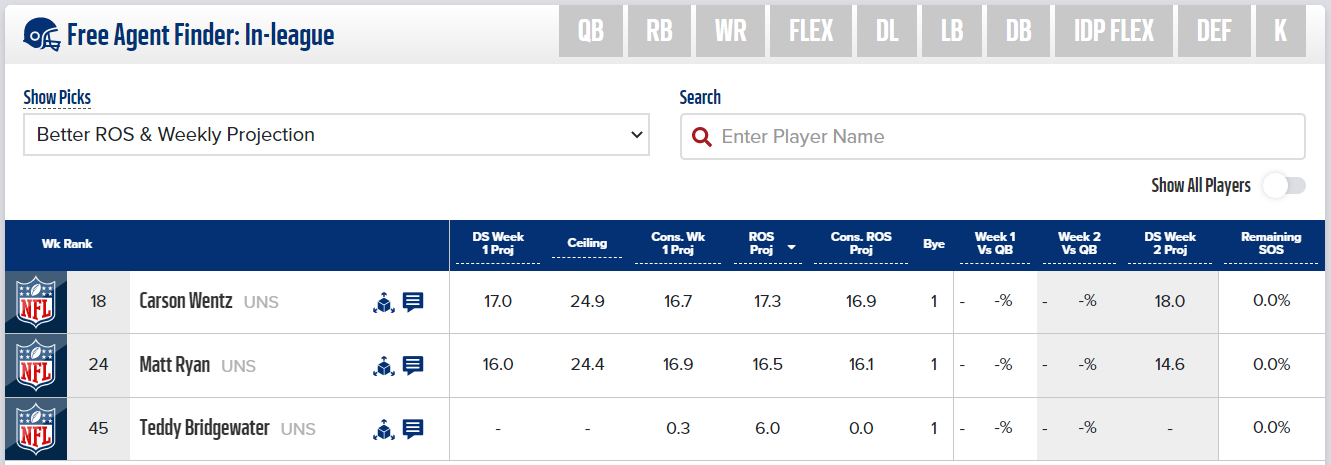Select the WR position tab
Image resolution: width=1331 pixels, height=465 pixels.
pyautogui.click(x=731, y=31)
